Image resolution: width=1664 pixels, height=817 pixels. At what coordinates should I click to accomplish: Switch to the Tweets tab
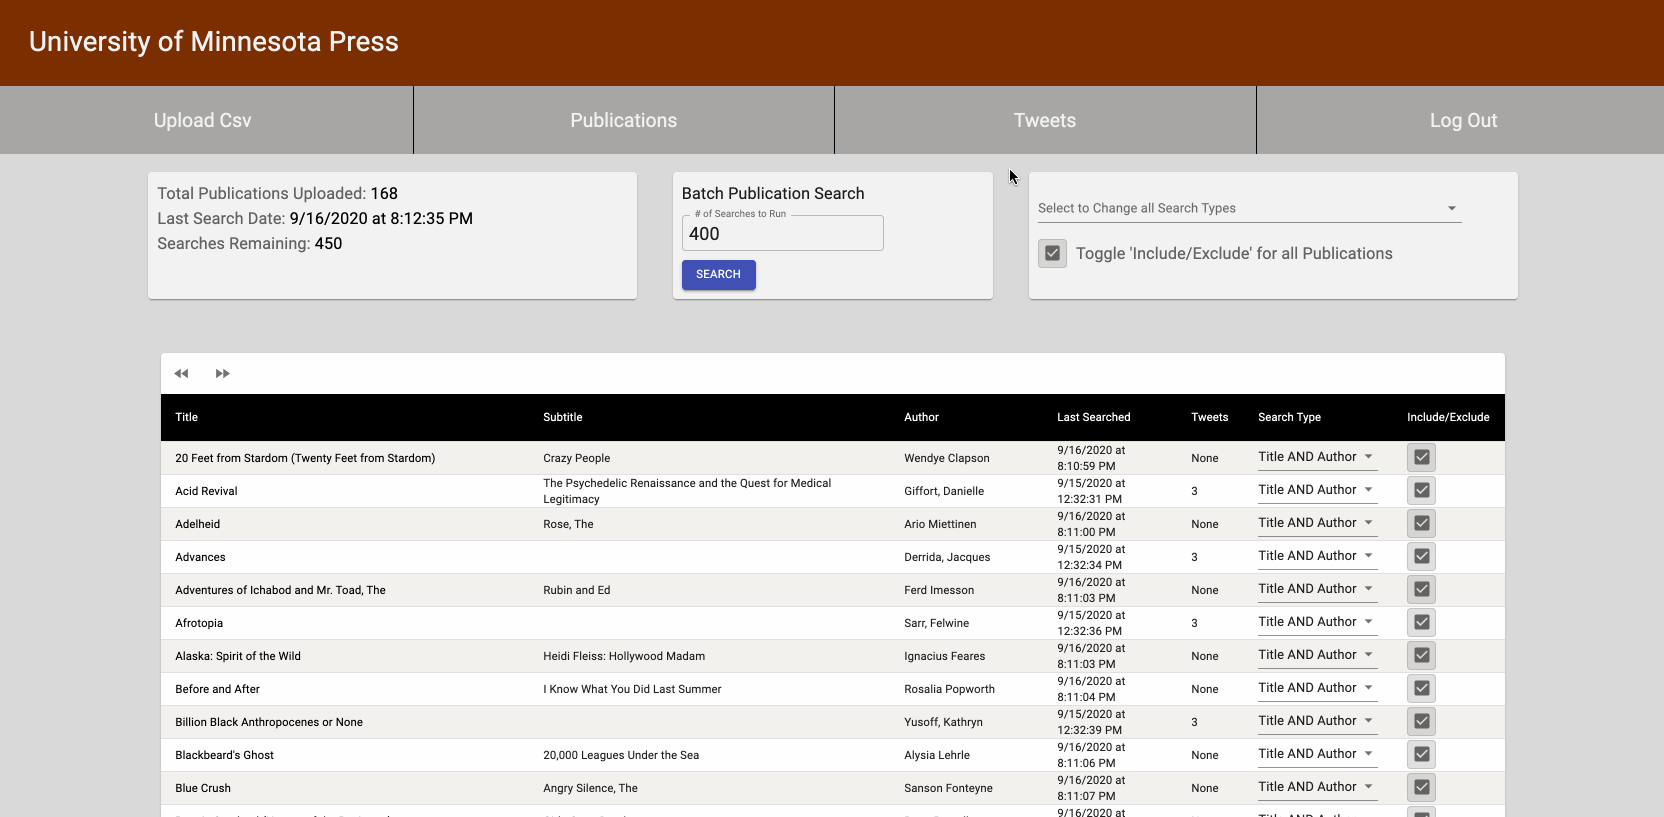pos(1045,120)
